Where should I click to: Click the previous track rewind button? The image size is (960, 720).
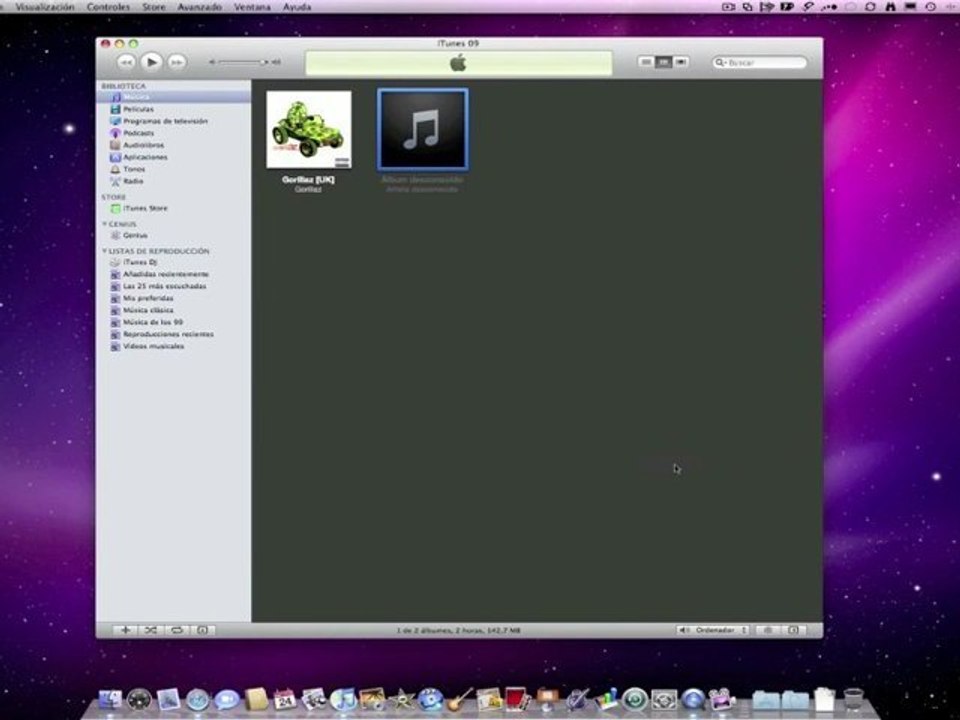click(126, 62)
